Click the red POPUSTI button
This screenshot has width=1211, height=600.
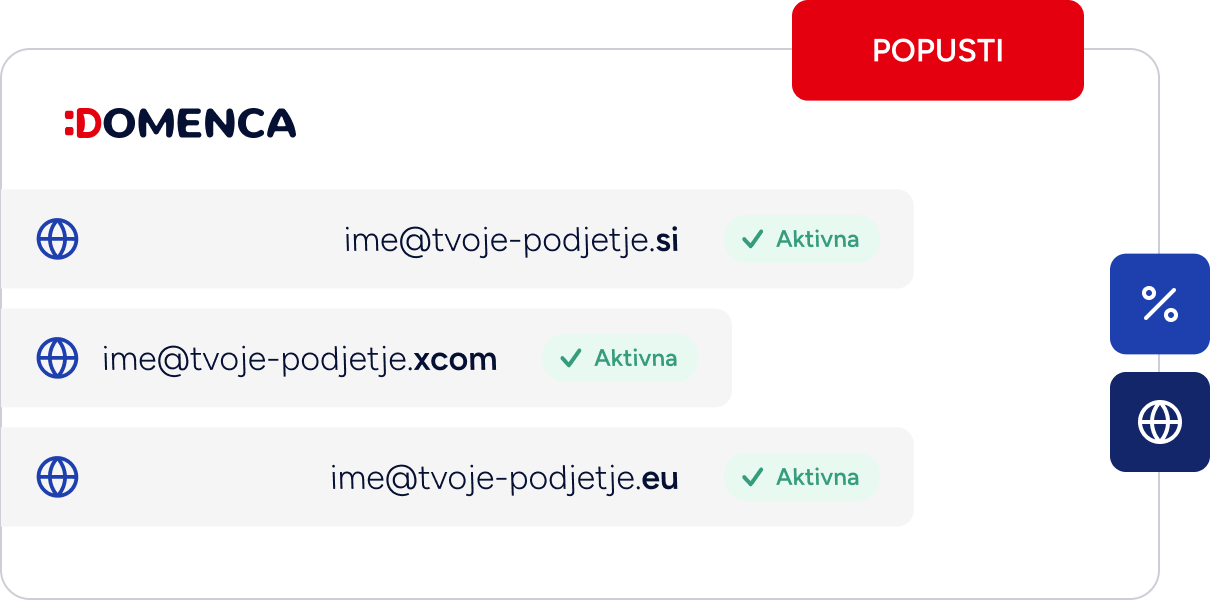(938, 50)
